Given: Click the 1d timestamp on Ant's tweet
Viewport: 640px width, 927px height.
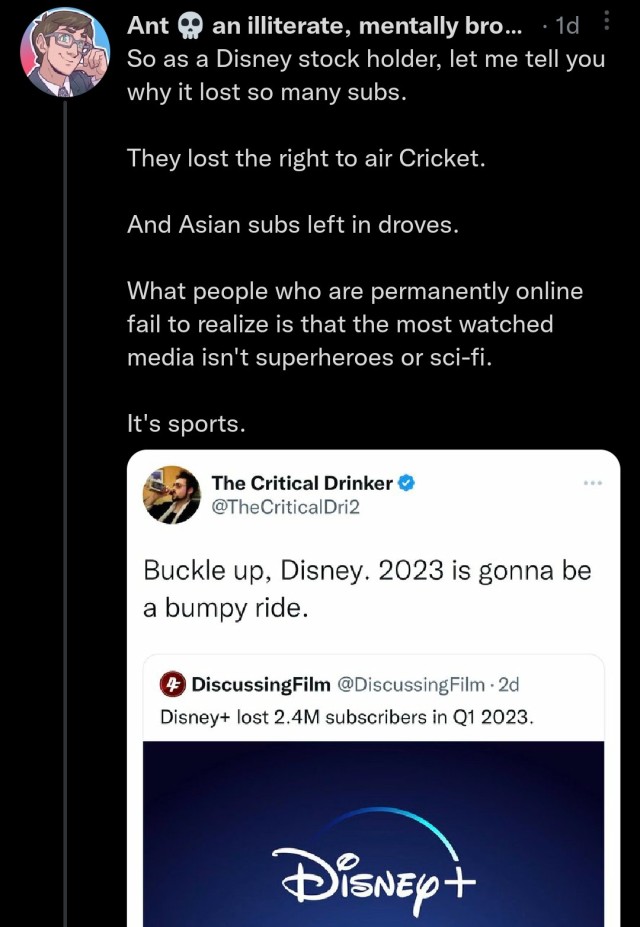Looking at the screenshot, I should pos(566,27).
